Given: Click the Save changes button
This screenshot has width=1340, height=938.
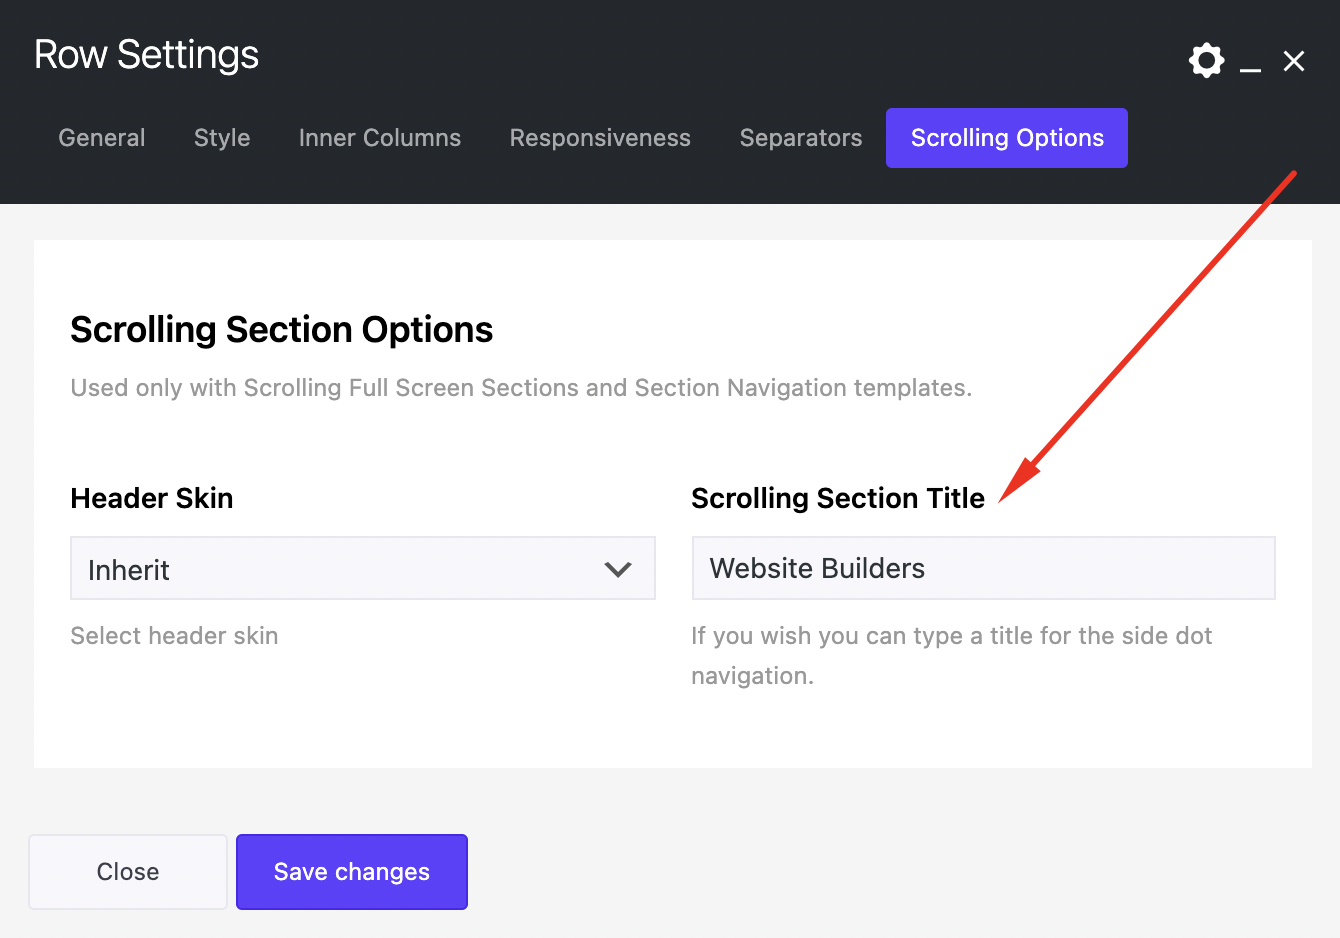Looking at the screenshot, I should point(351,871).
